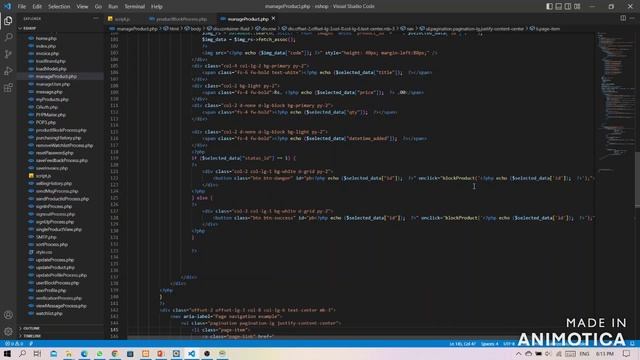Open the Selection menu
640x360 pixels.
[59, 7]
